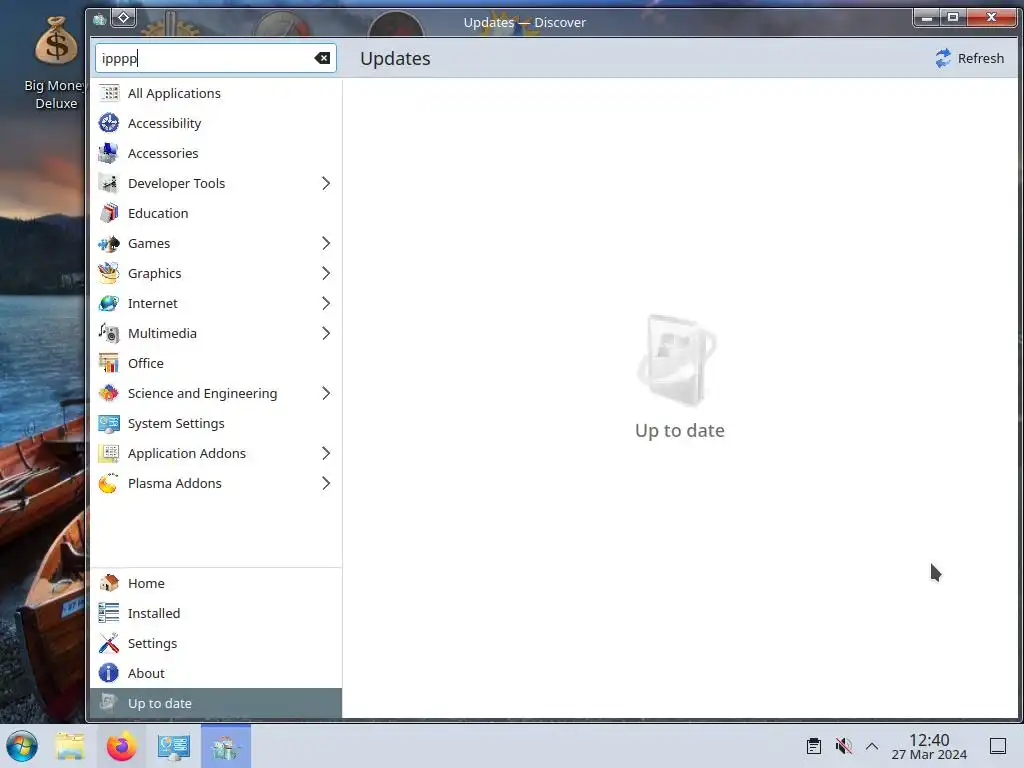The width and height of the screenshot is (1024, 768).
Task: Click the Office chart icon
Action: (109, 364)
